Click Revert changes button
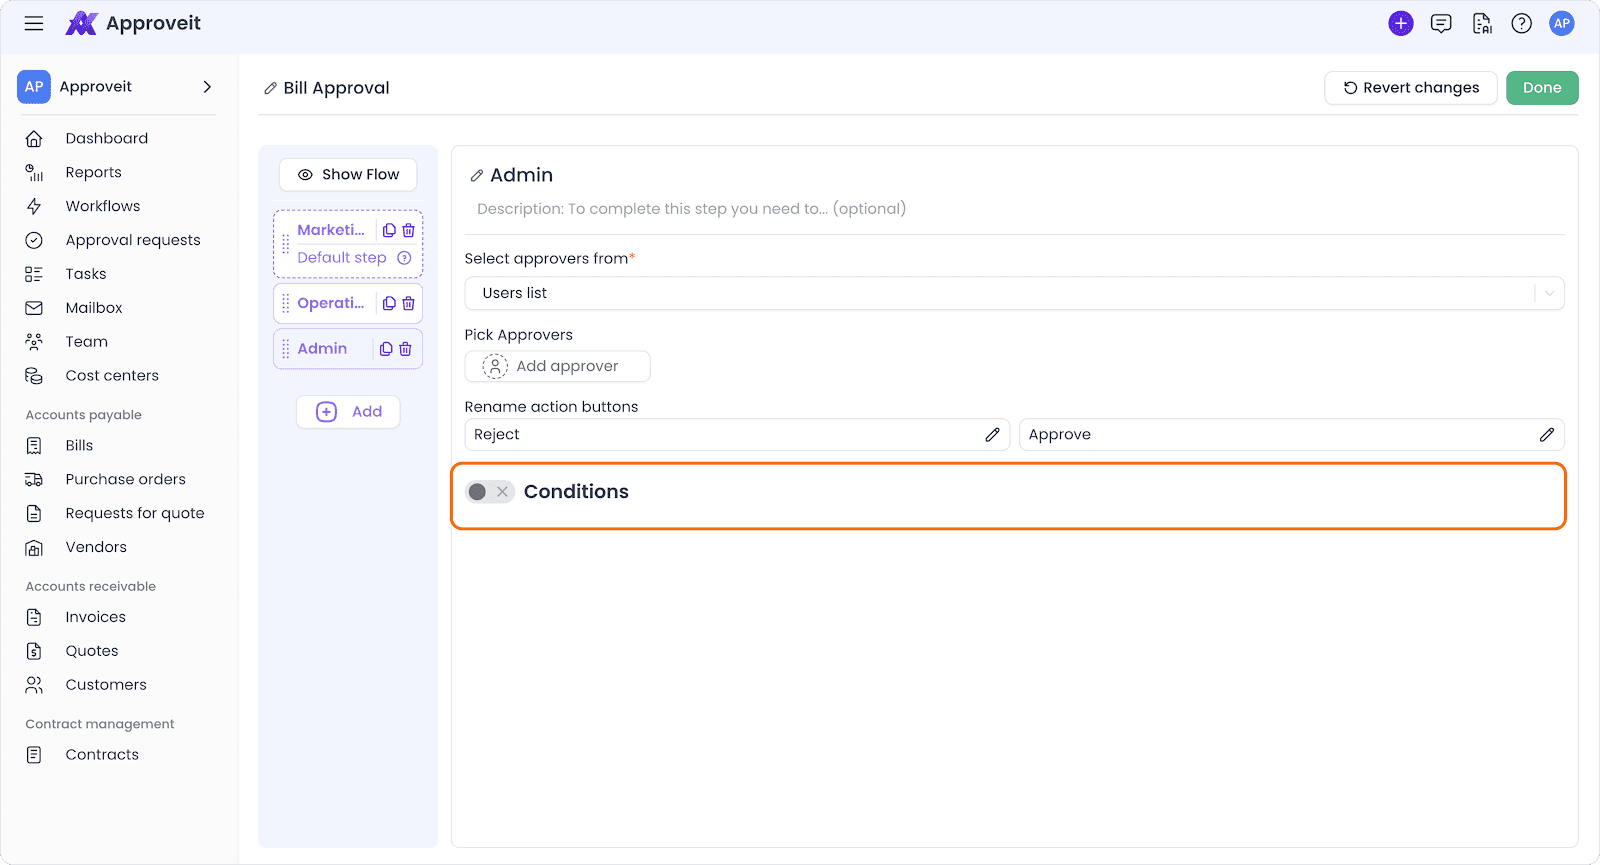The width and height of the screenshot is (1600, 865). 1411,88
